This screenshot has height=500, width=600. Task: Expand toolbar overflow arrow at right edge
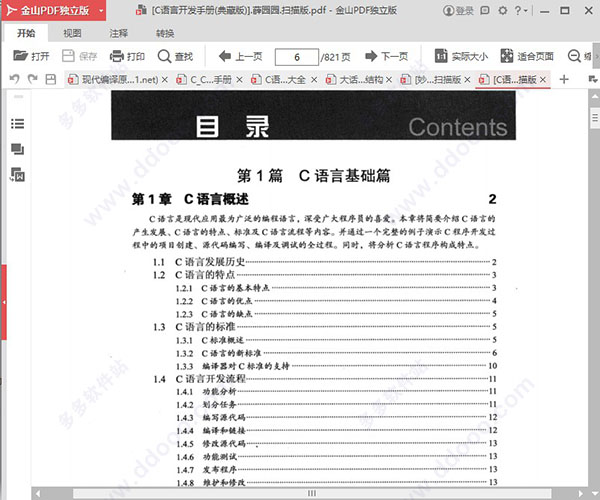coord(596,57)
